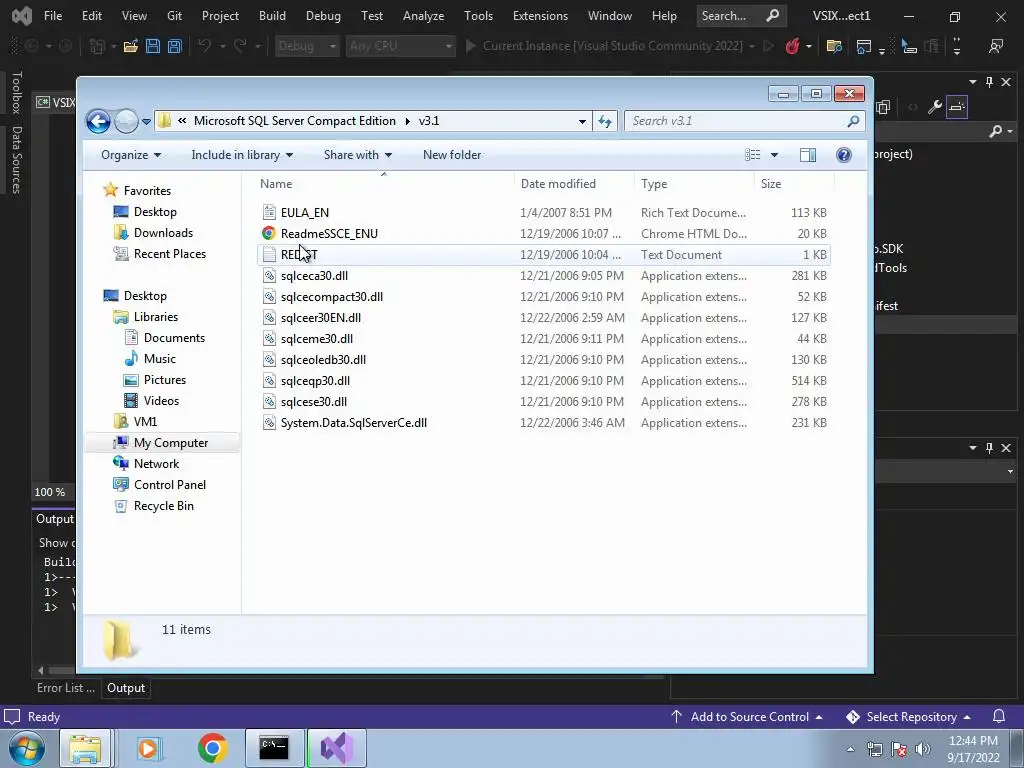The image size is (1024, 768).
Task: Open the Share with dropdown
Action: click(x=358, y=155)
